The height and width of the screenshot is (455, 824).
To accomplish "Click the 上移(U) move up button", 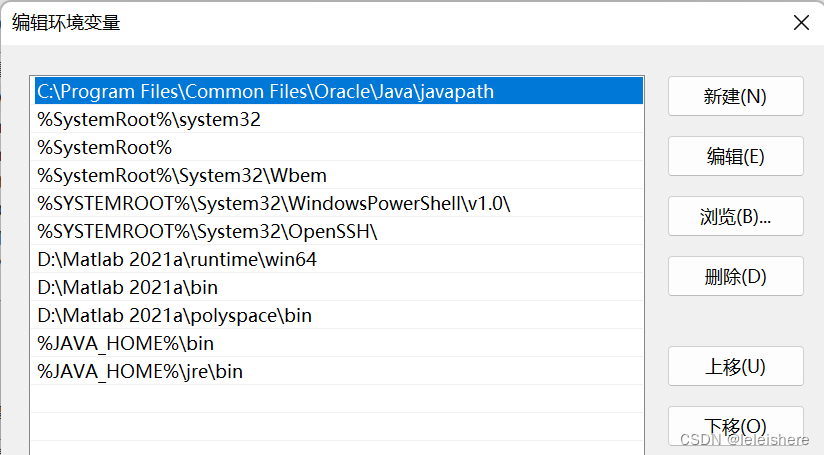I will click(735, 366).
